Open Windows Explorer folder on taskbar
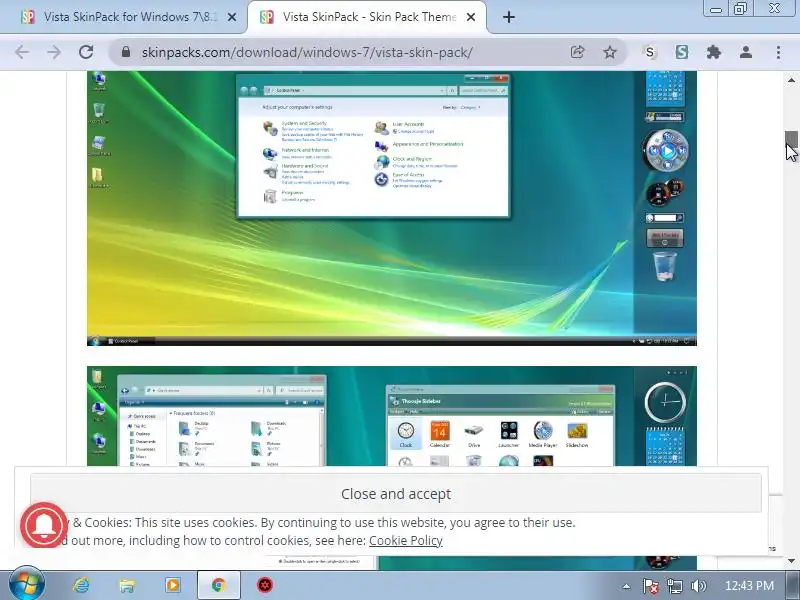Screen dimensions: 800x600 click(x=127, y=585)
